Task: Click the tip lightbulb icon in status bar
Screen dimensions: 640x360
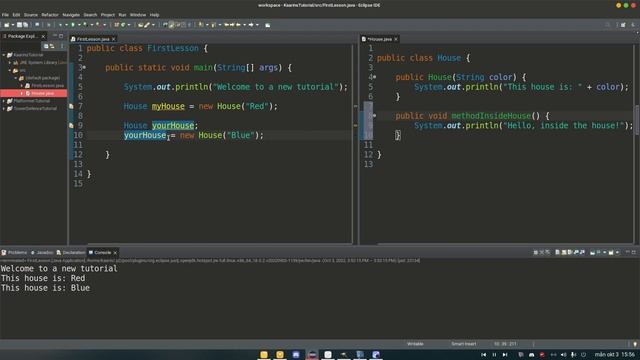Action: (x=635, y=344)
